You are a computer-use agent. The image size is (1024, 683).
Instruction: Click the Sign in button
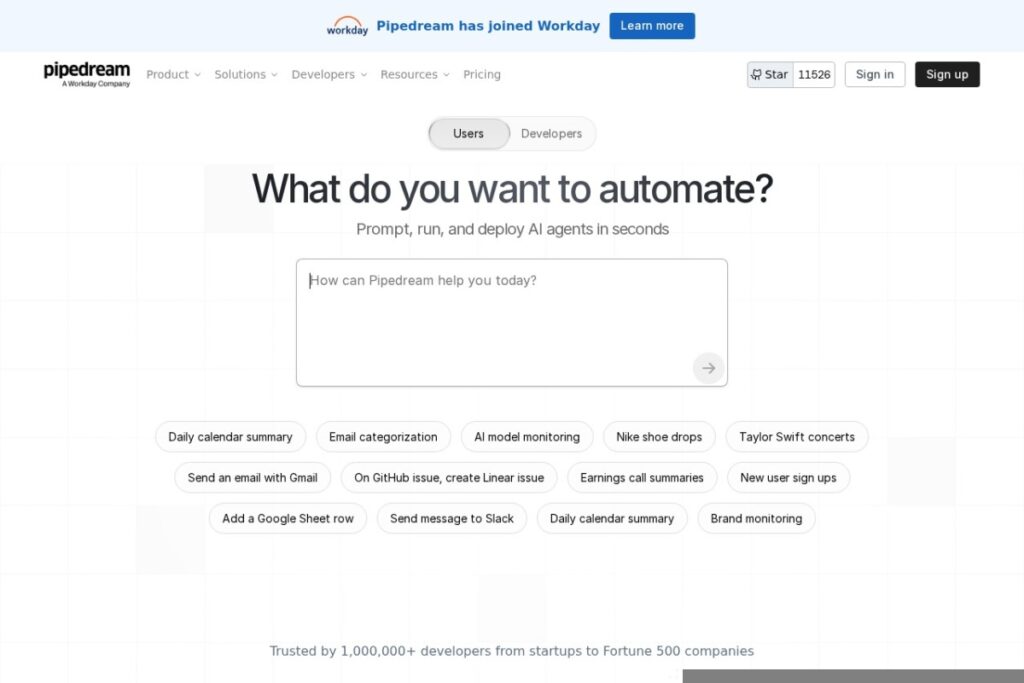pos(874,74)
